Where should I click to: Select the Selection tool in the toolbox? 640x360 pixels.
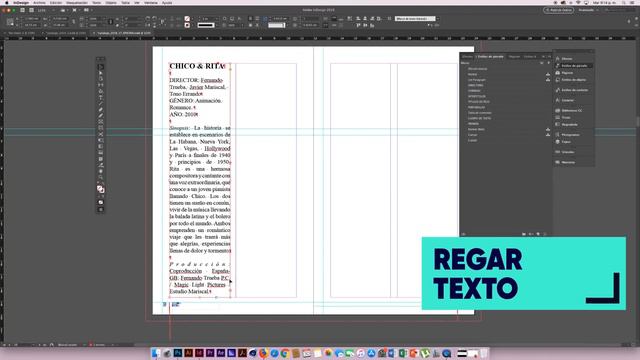click(101, 67)
